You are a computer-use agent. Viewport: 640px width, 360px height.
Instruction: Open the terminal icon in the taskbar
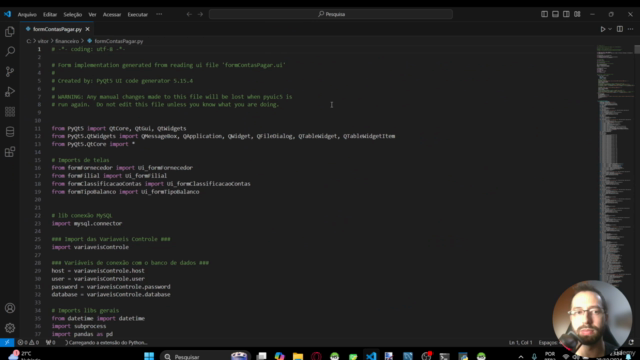(444, 356)
